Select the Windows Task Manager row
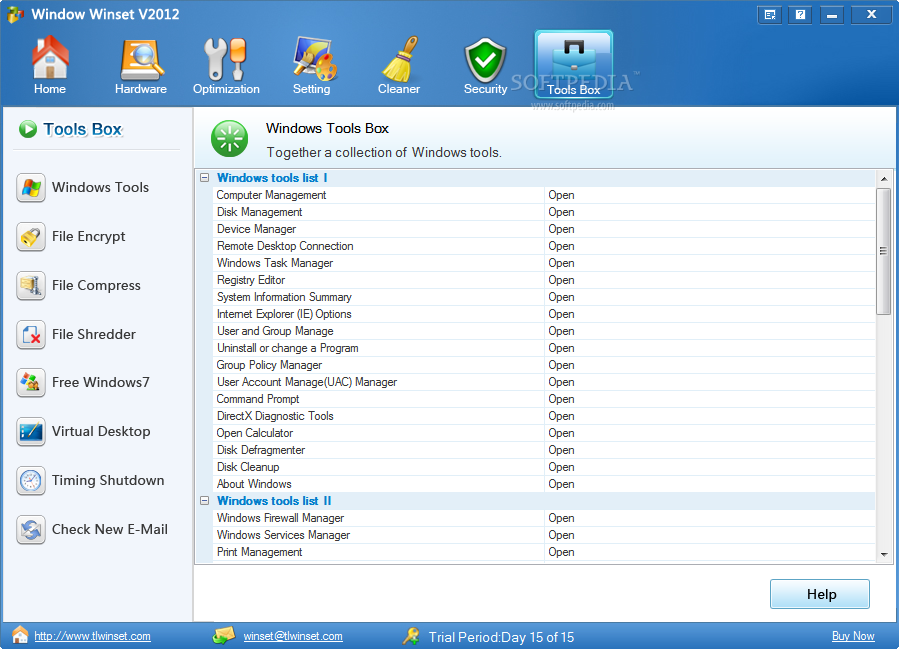The image size is (899, 649). 544,263
